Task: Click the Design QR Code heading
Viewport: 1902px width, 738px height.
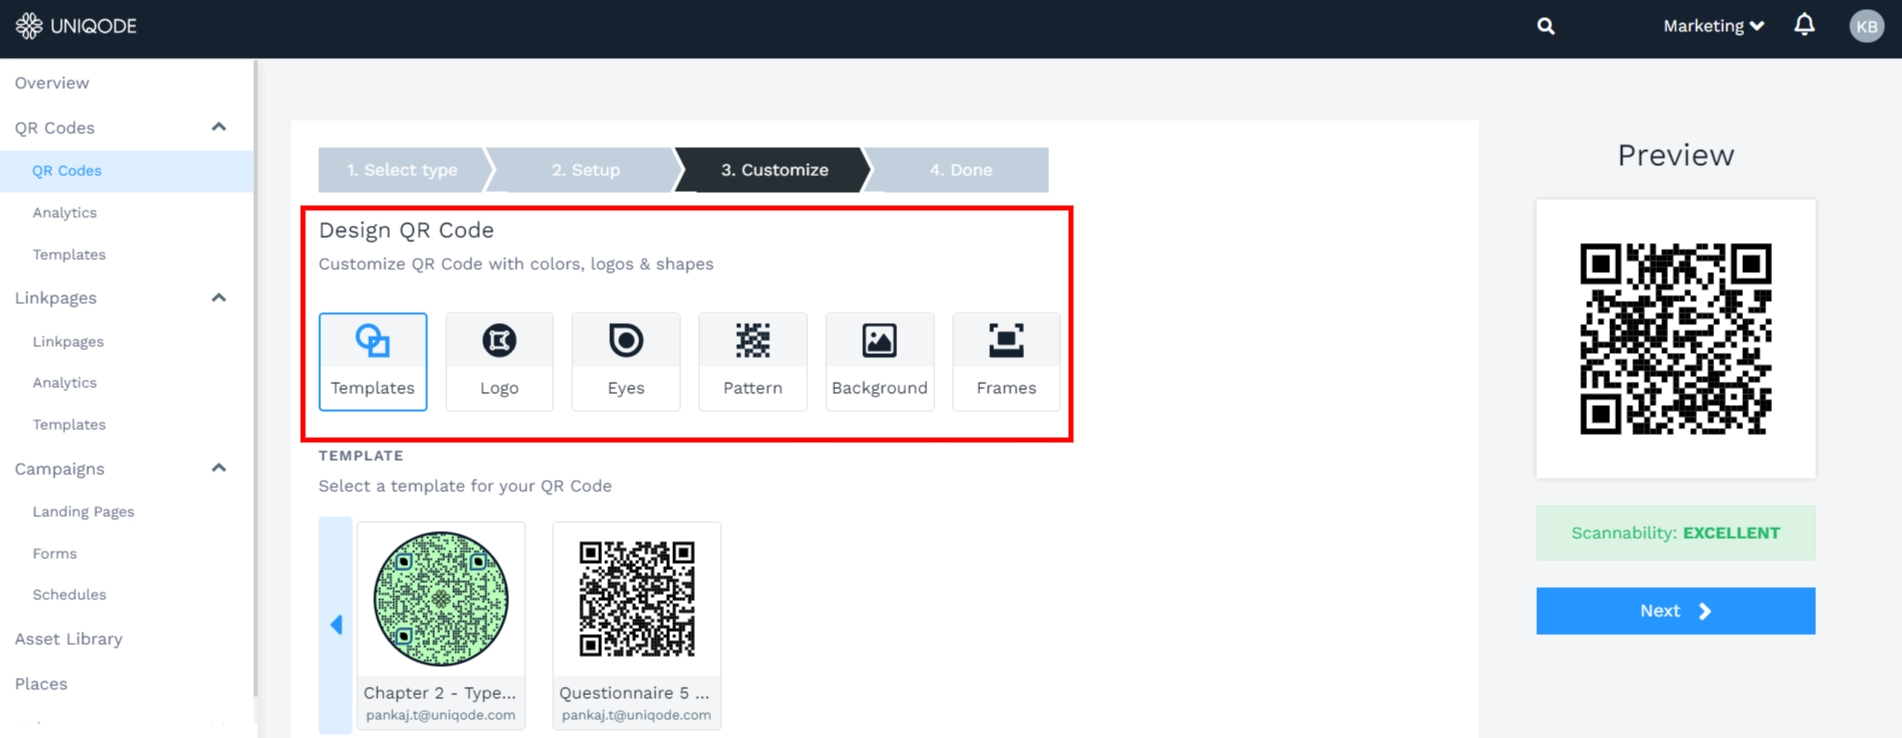Action: pos(406,230)
